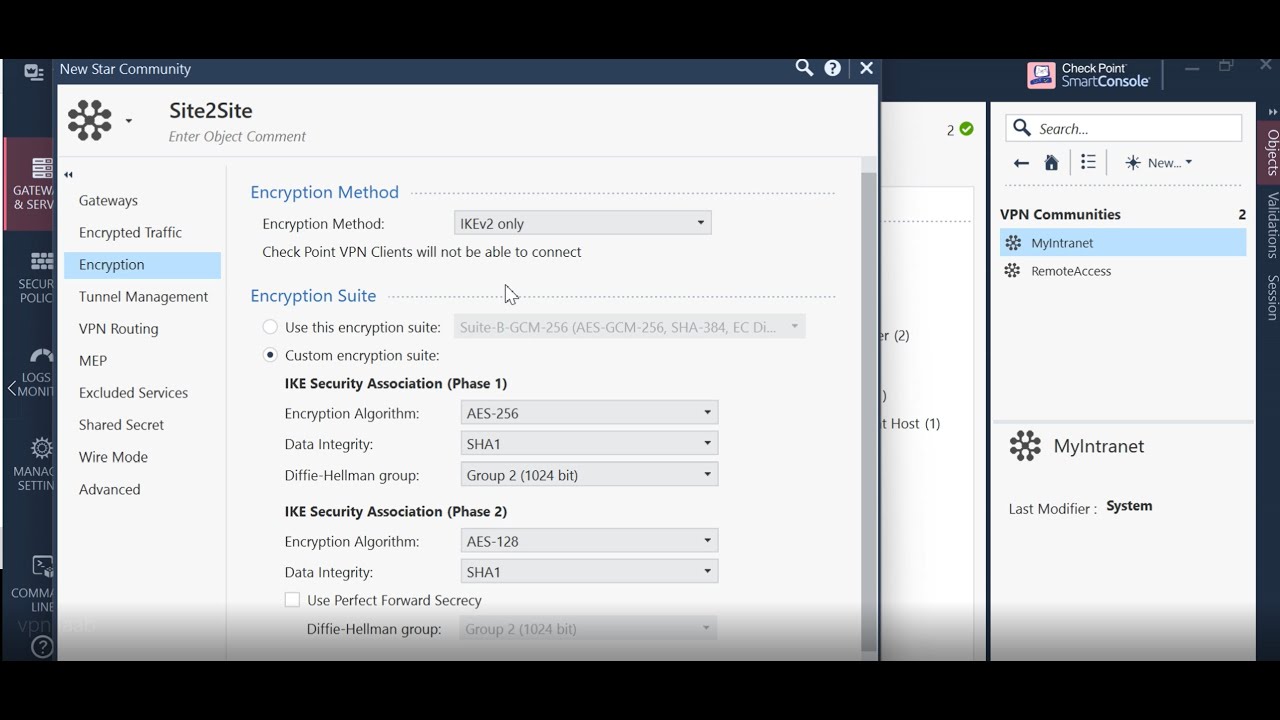
Task: Click the RemoteAccess community icon in the list
Action: (x=1013, y=270)
